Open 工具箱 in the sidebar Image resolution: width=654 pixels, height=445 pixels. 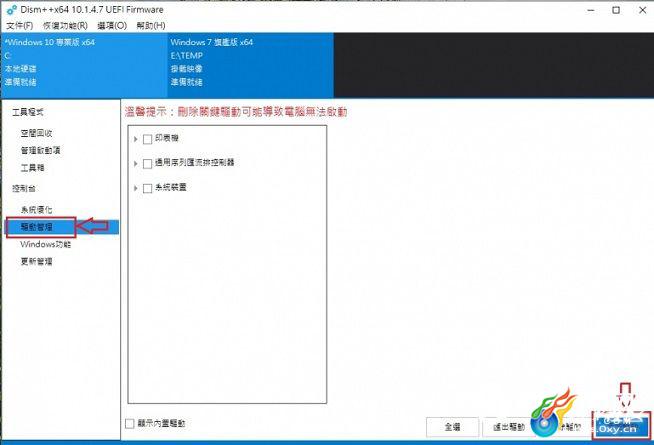coord(32,168)
